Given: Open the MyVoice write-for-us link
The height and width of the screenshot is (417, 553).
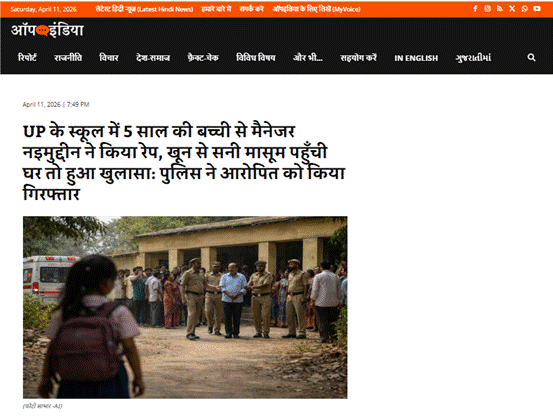Looking at the screenshot, I should point(316,9).
